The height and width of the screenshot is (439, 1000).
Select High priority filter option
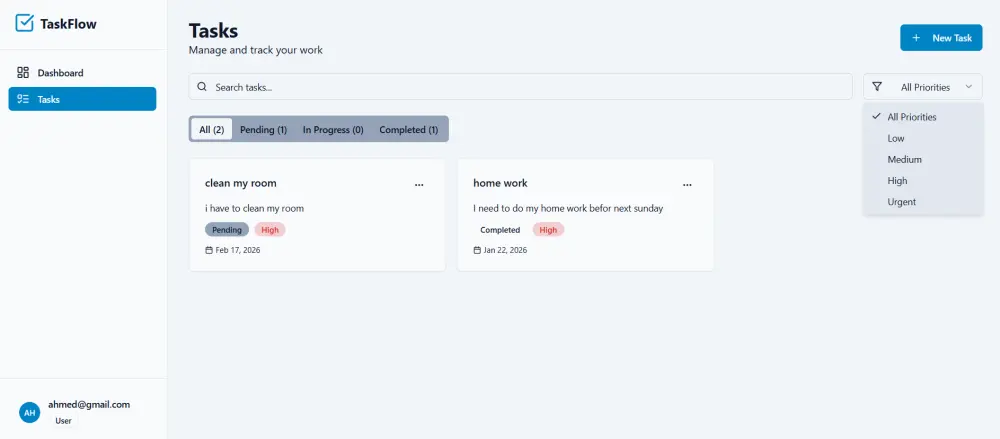click(x=897, y=181)
